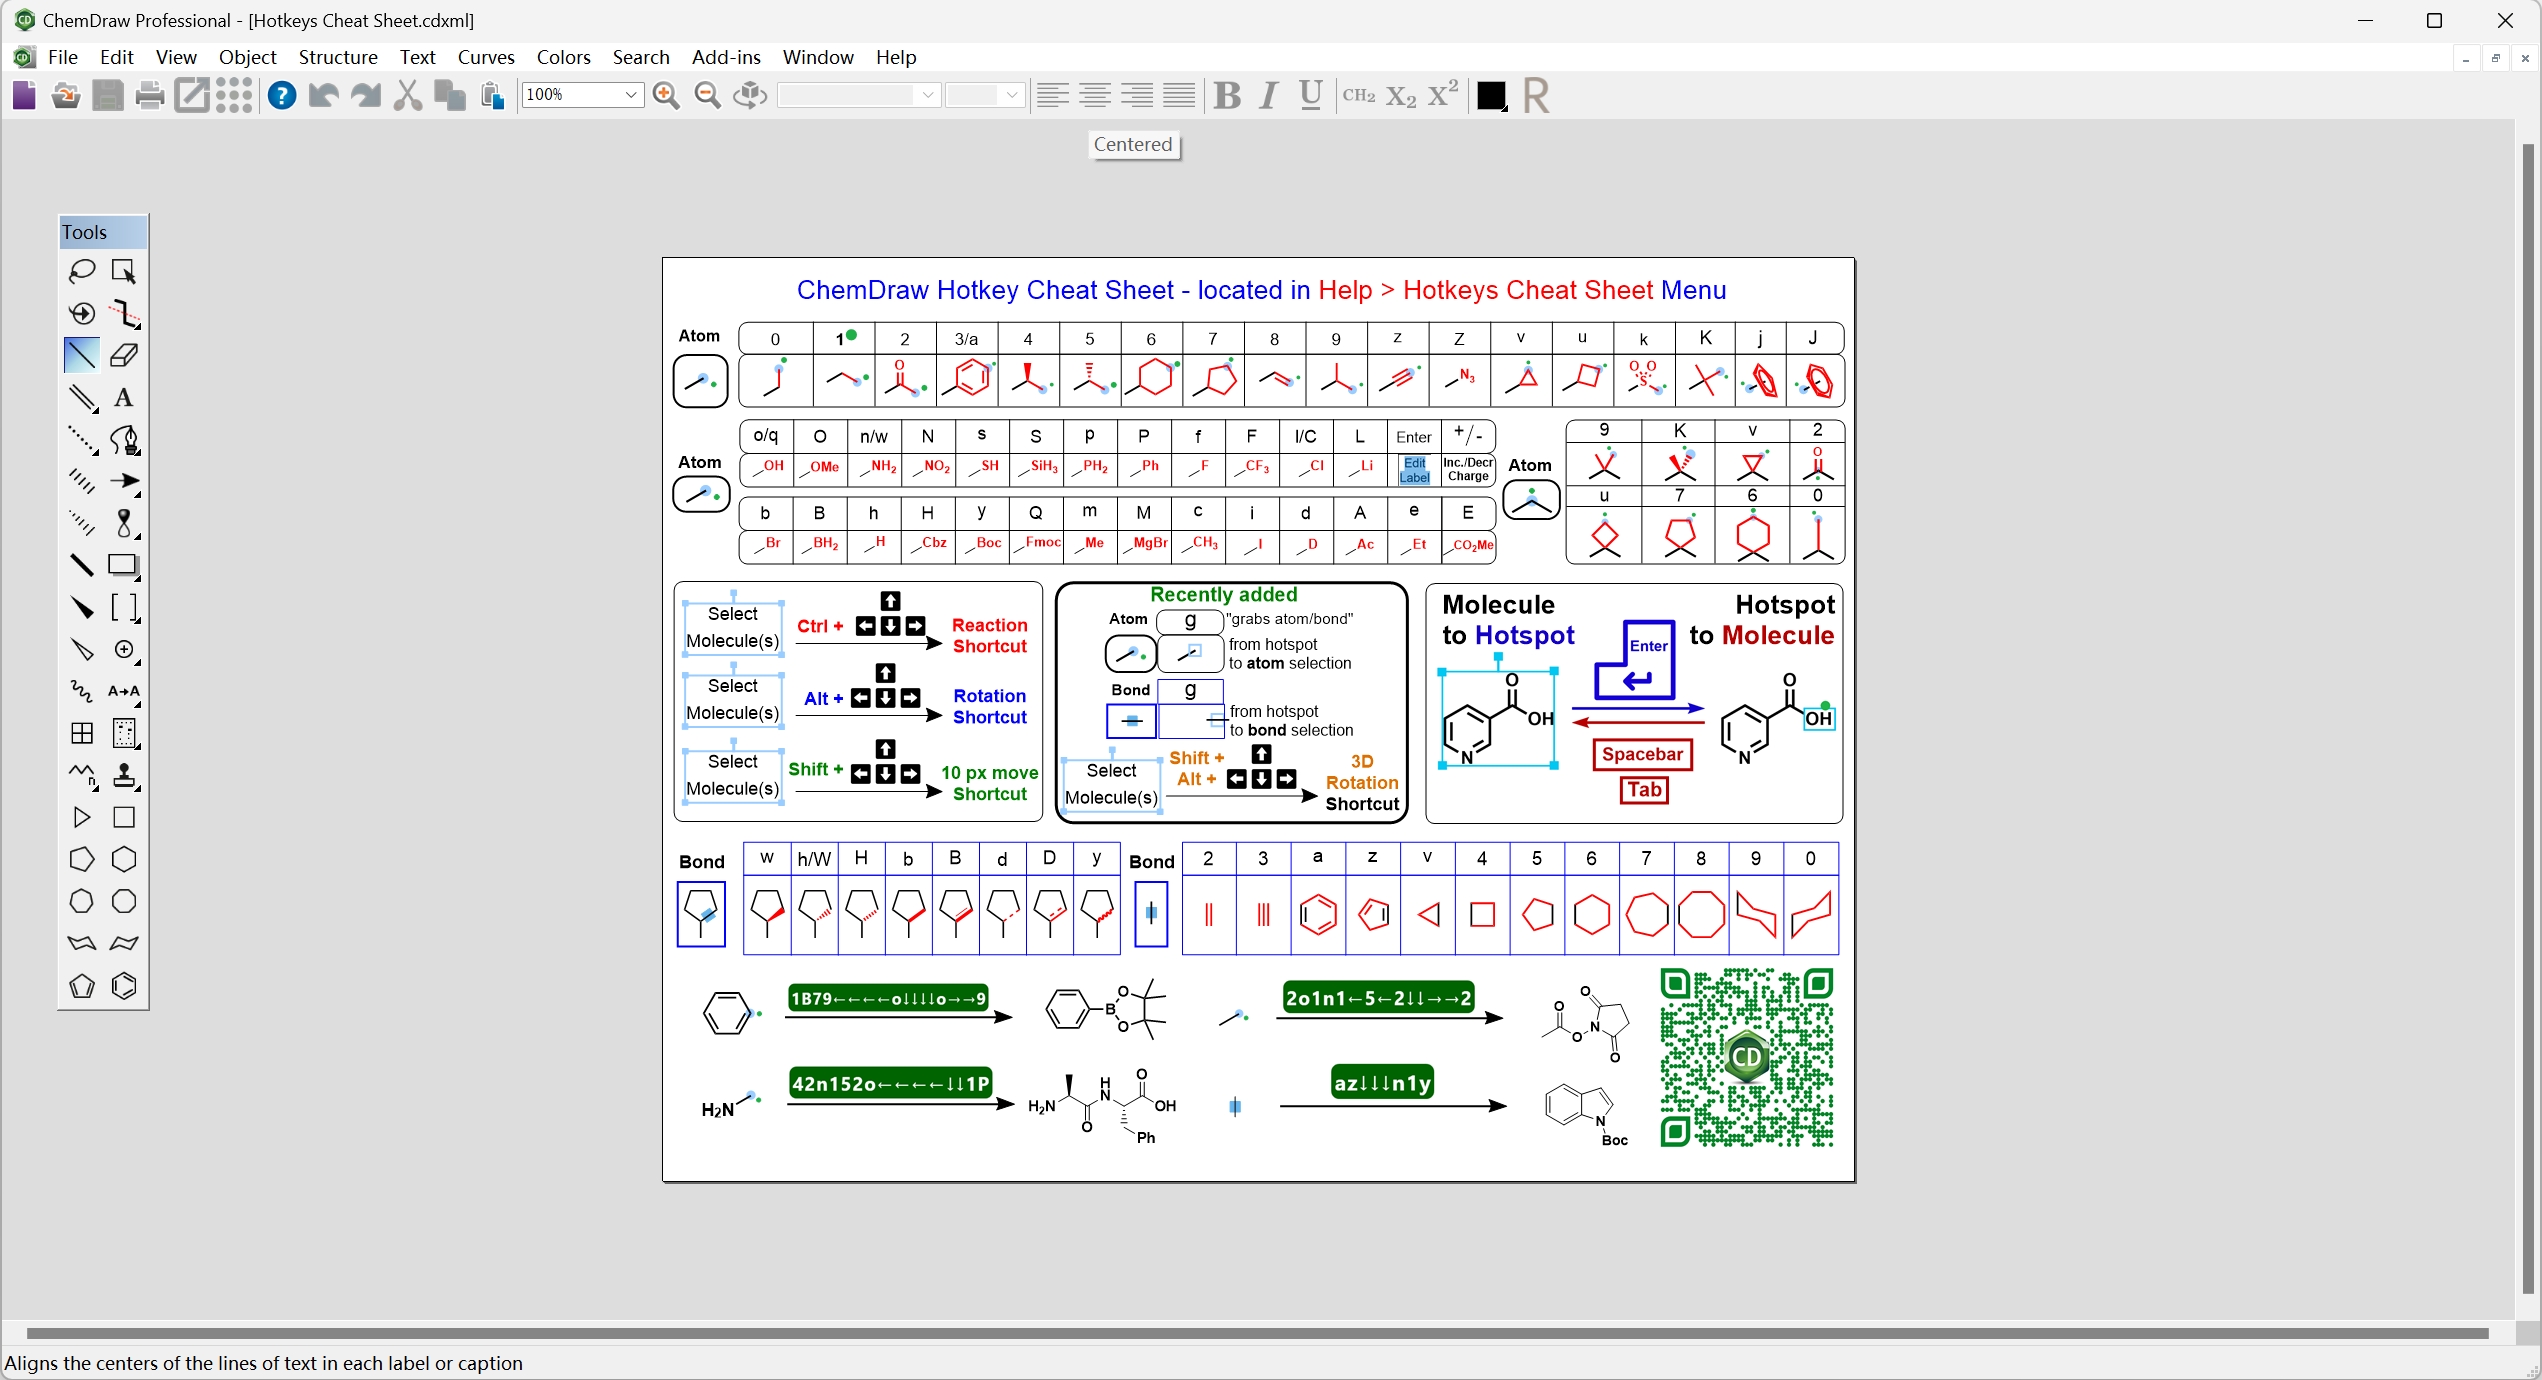
Task: Toggle Italic text formatting
Action: click(x=1269, y=95)
